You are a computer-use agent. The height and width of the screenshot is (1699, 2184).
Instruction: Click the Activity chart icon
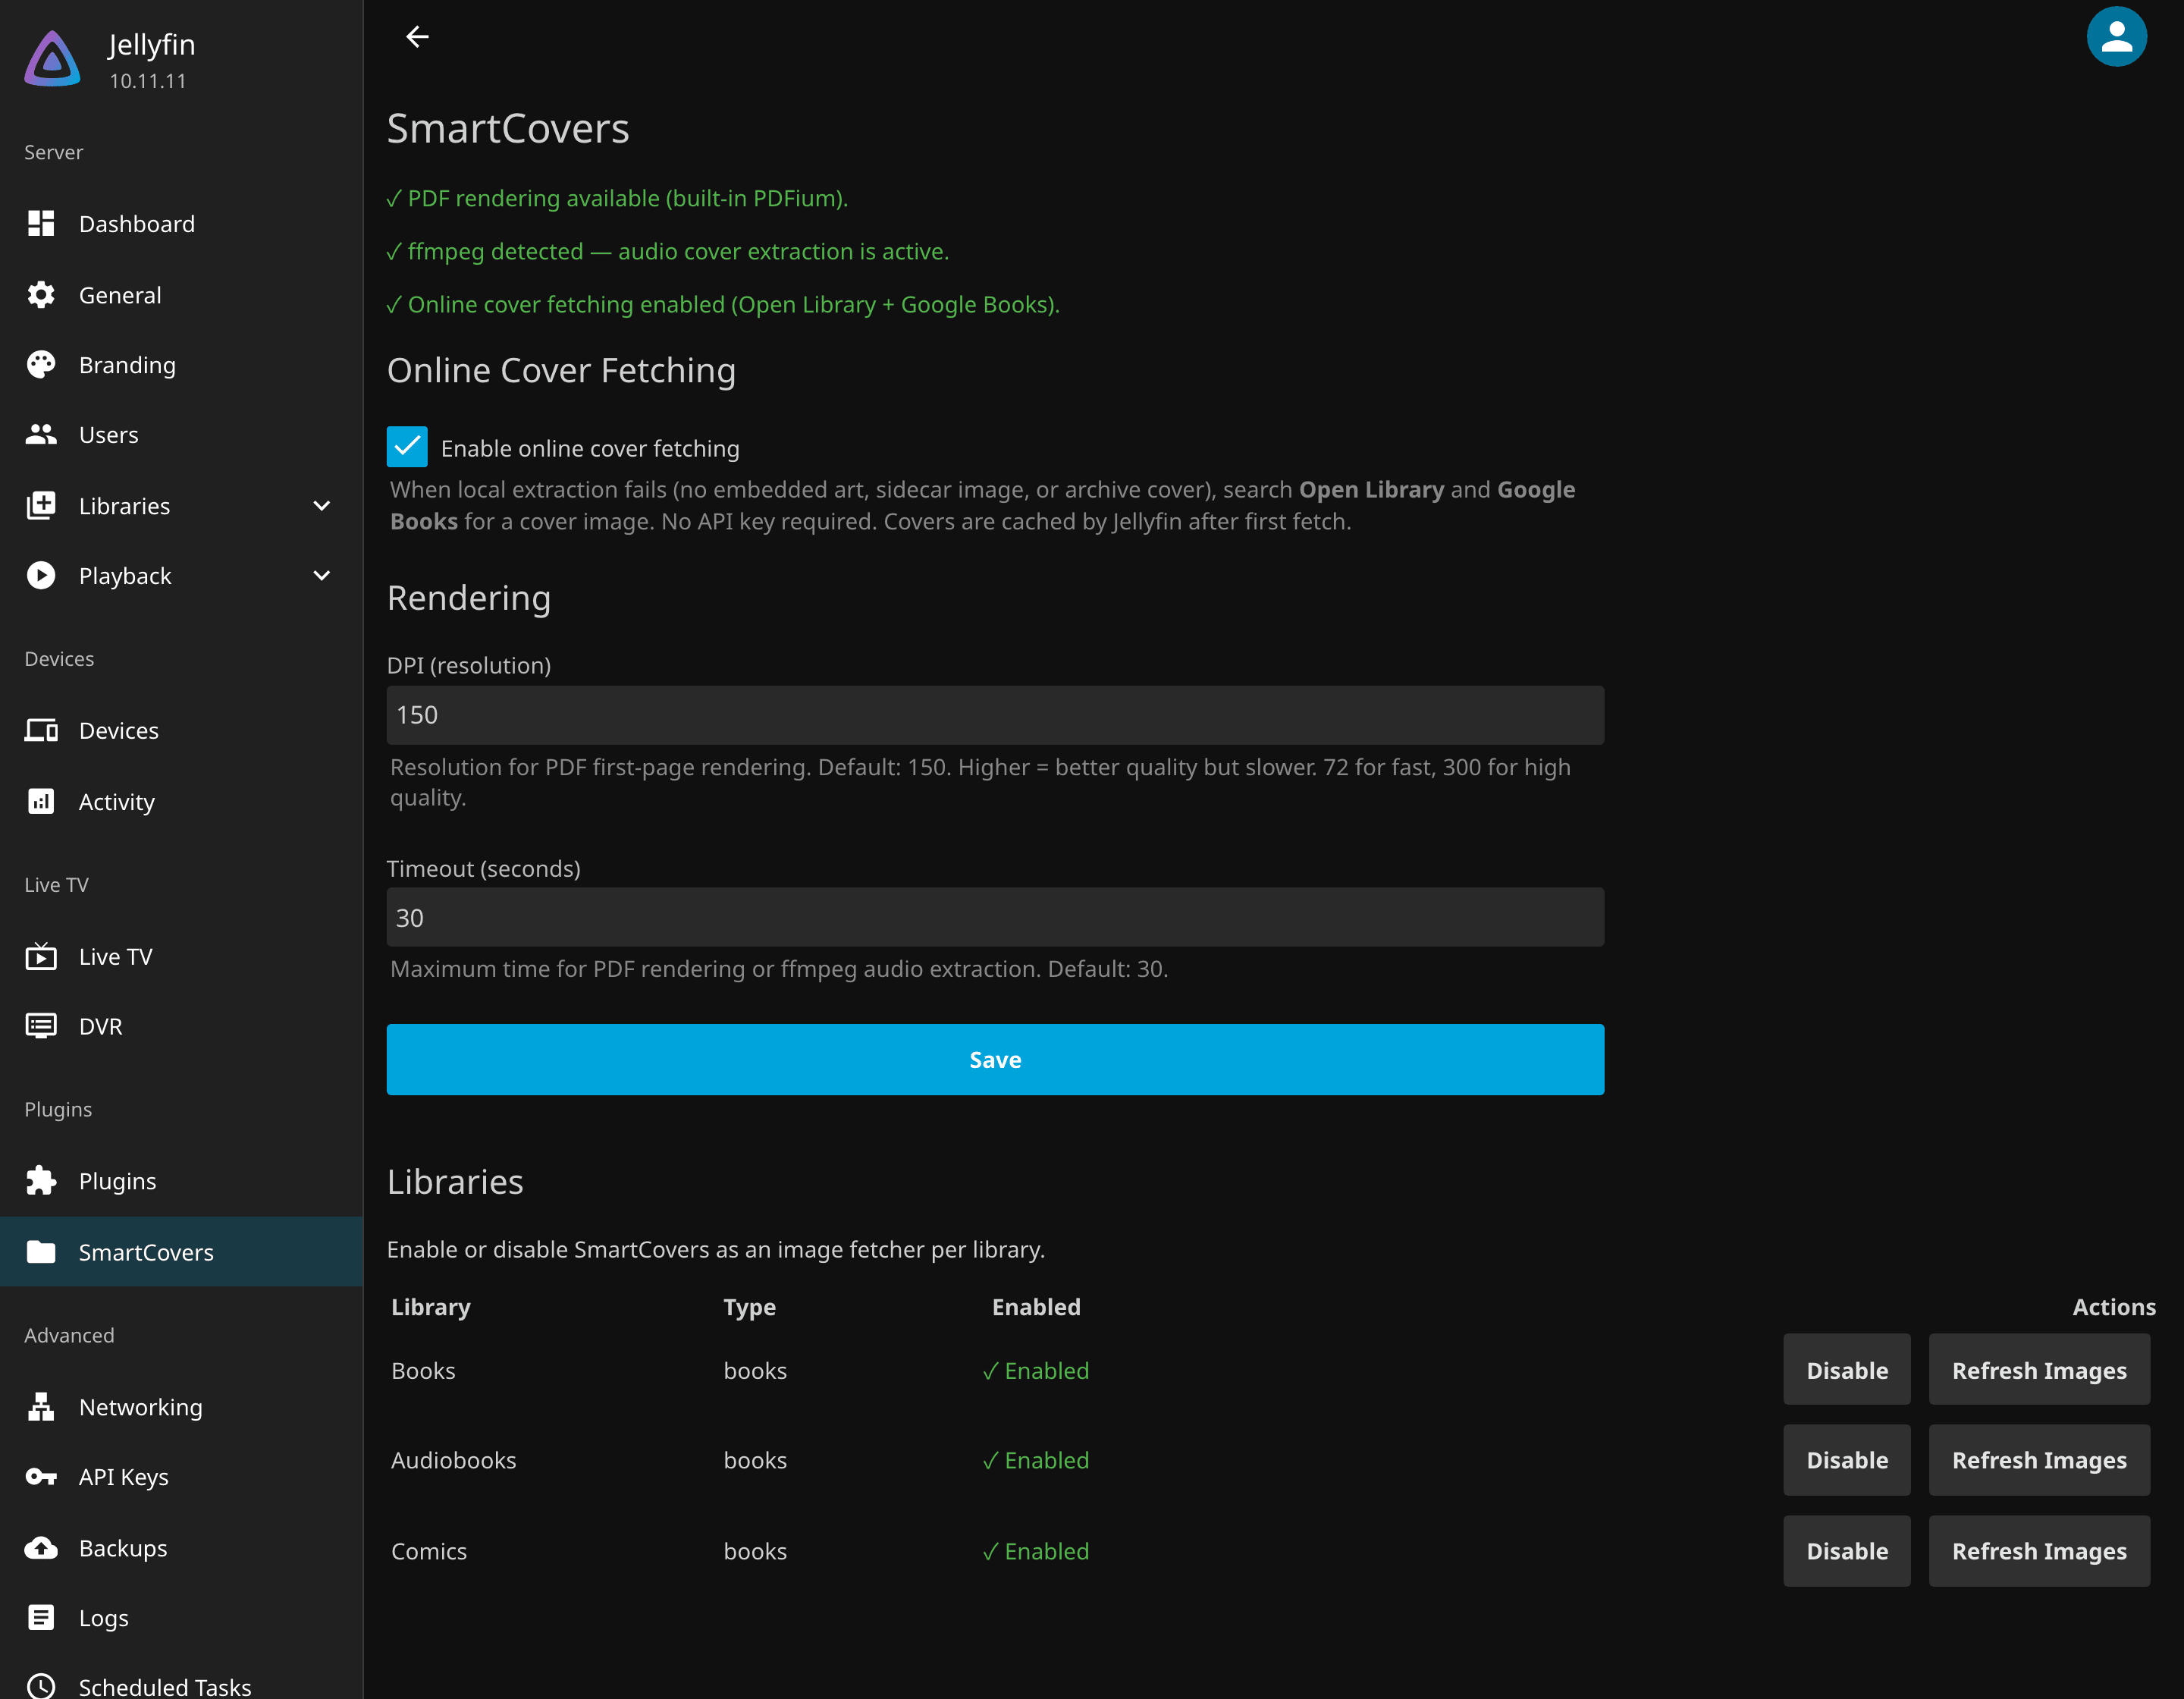point(41,801)
